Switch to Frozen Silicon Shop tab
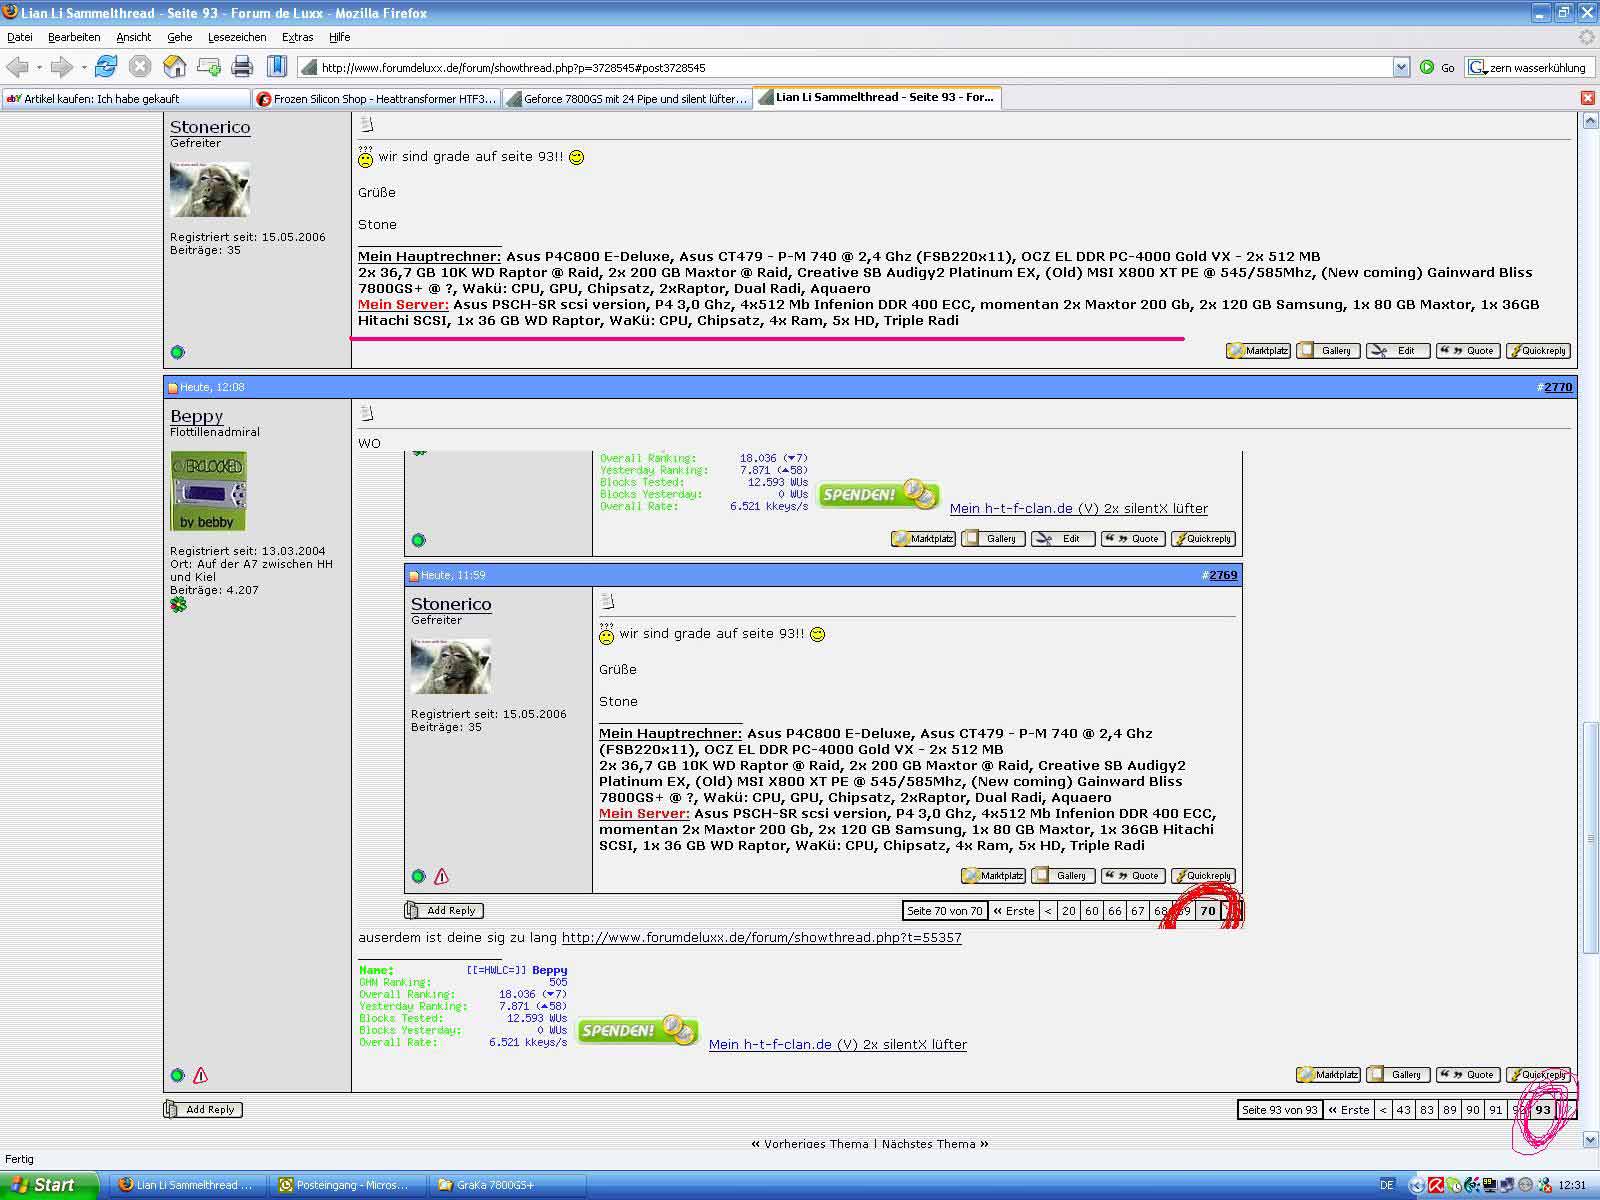The height and width of the screenshot is (1200, 1600). click(376, 98)
